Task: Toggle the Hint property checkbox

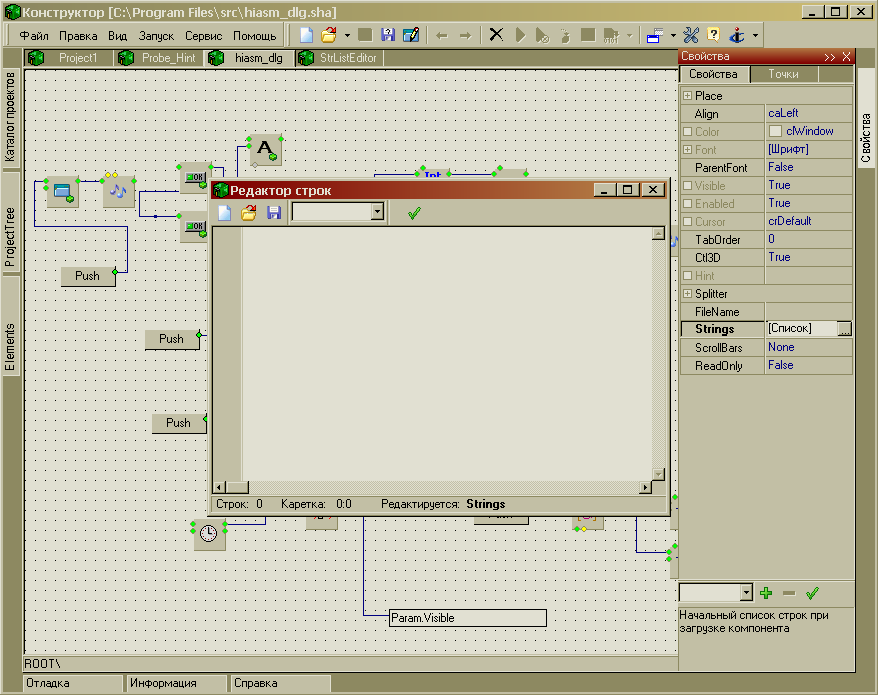Action: pos(687,276)
